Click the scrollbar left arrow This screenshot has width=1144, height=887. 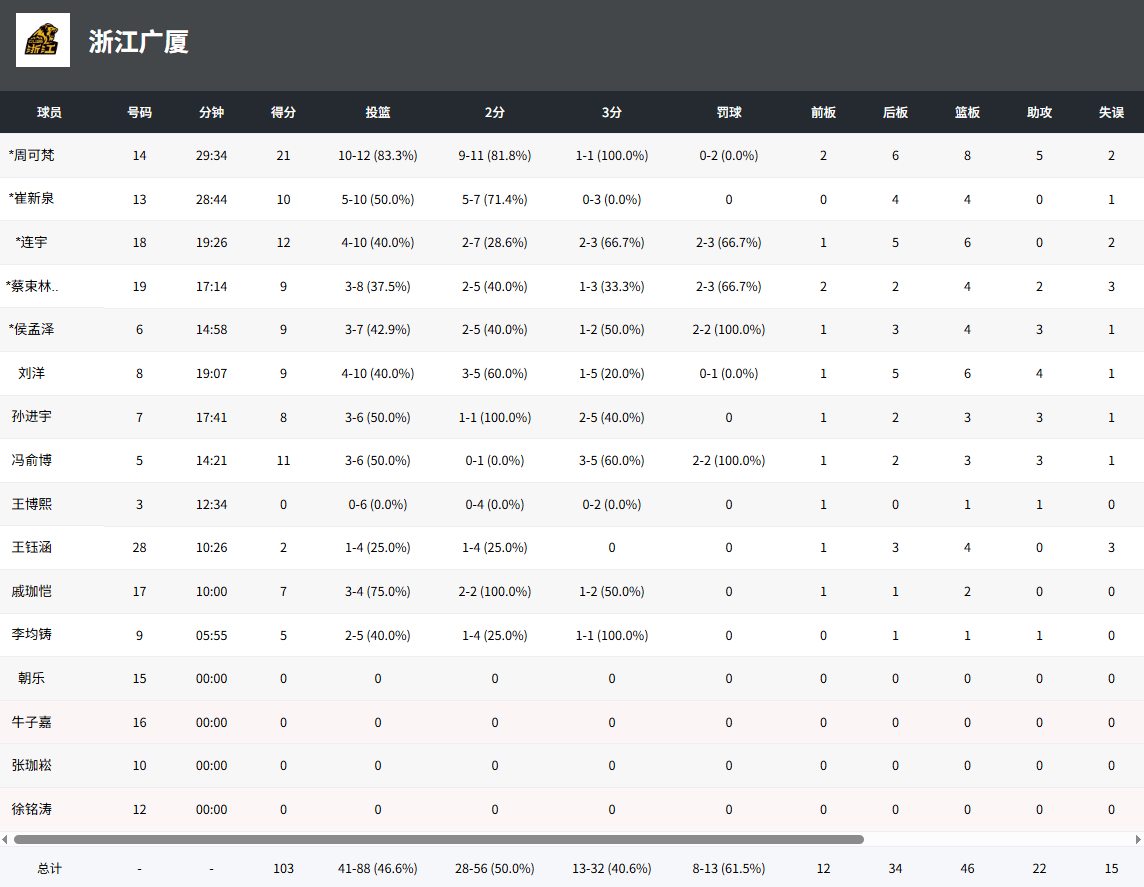5,839
